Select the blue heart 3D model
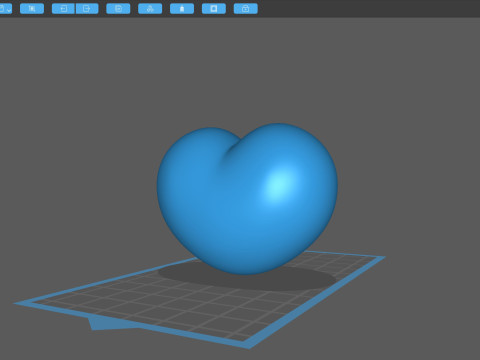 (247, 199)
